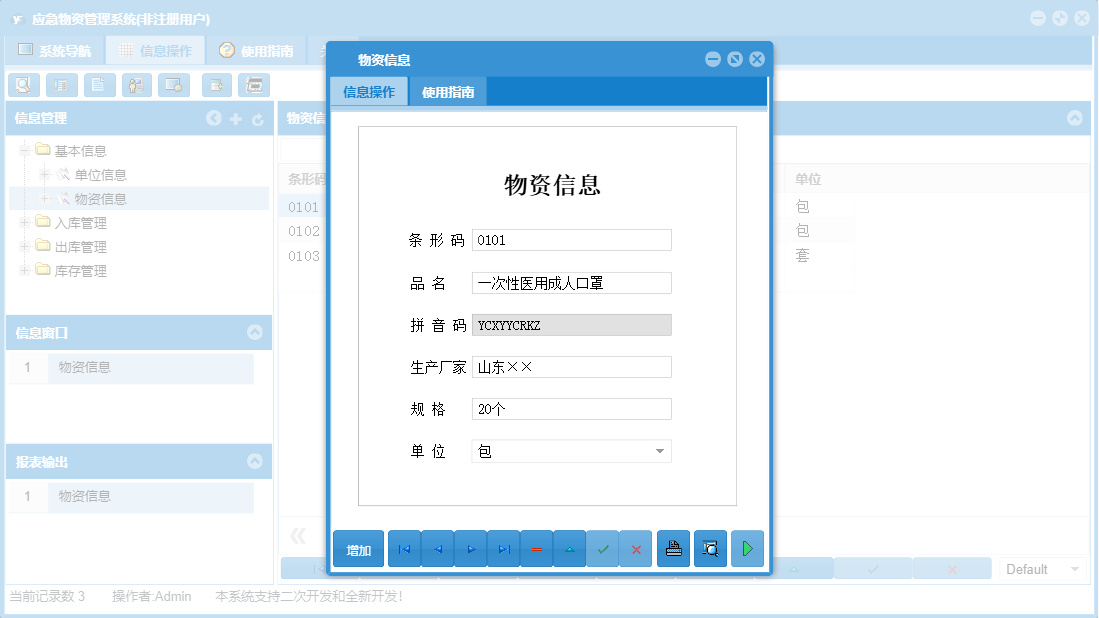This screenshot has height=618, width=1099.
Task: Expand the 入库管理 tree folder
Action: (22, 222)
